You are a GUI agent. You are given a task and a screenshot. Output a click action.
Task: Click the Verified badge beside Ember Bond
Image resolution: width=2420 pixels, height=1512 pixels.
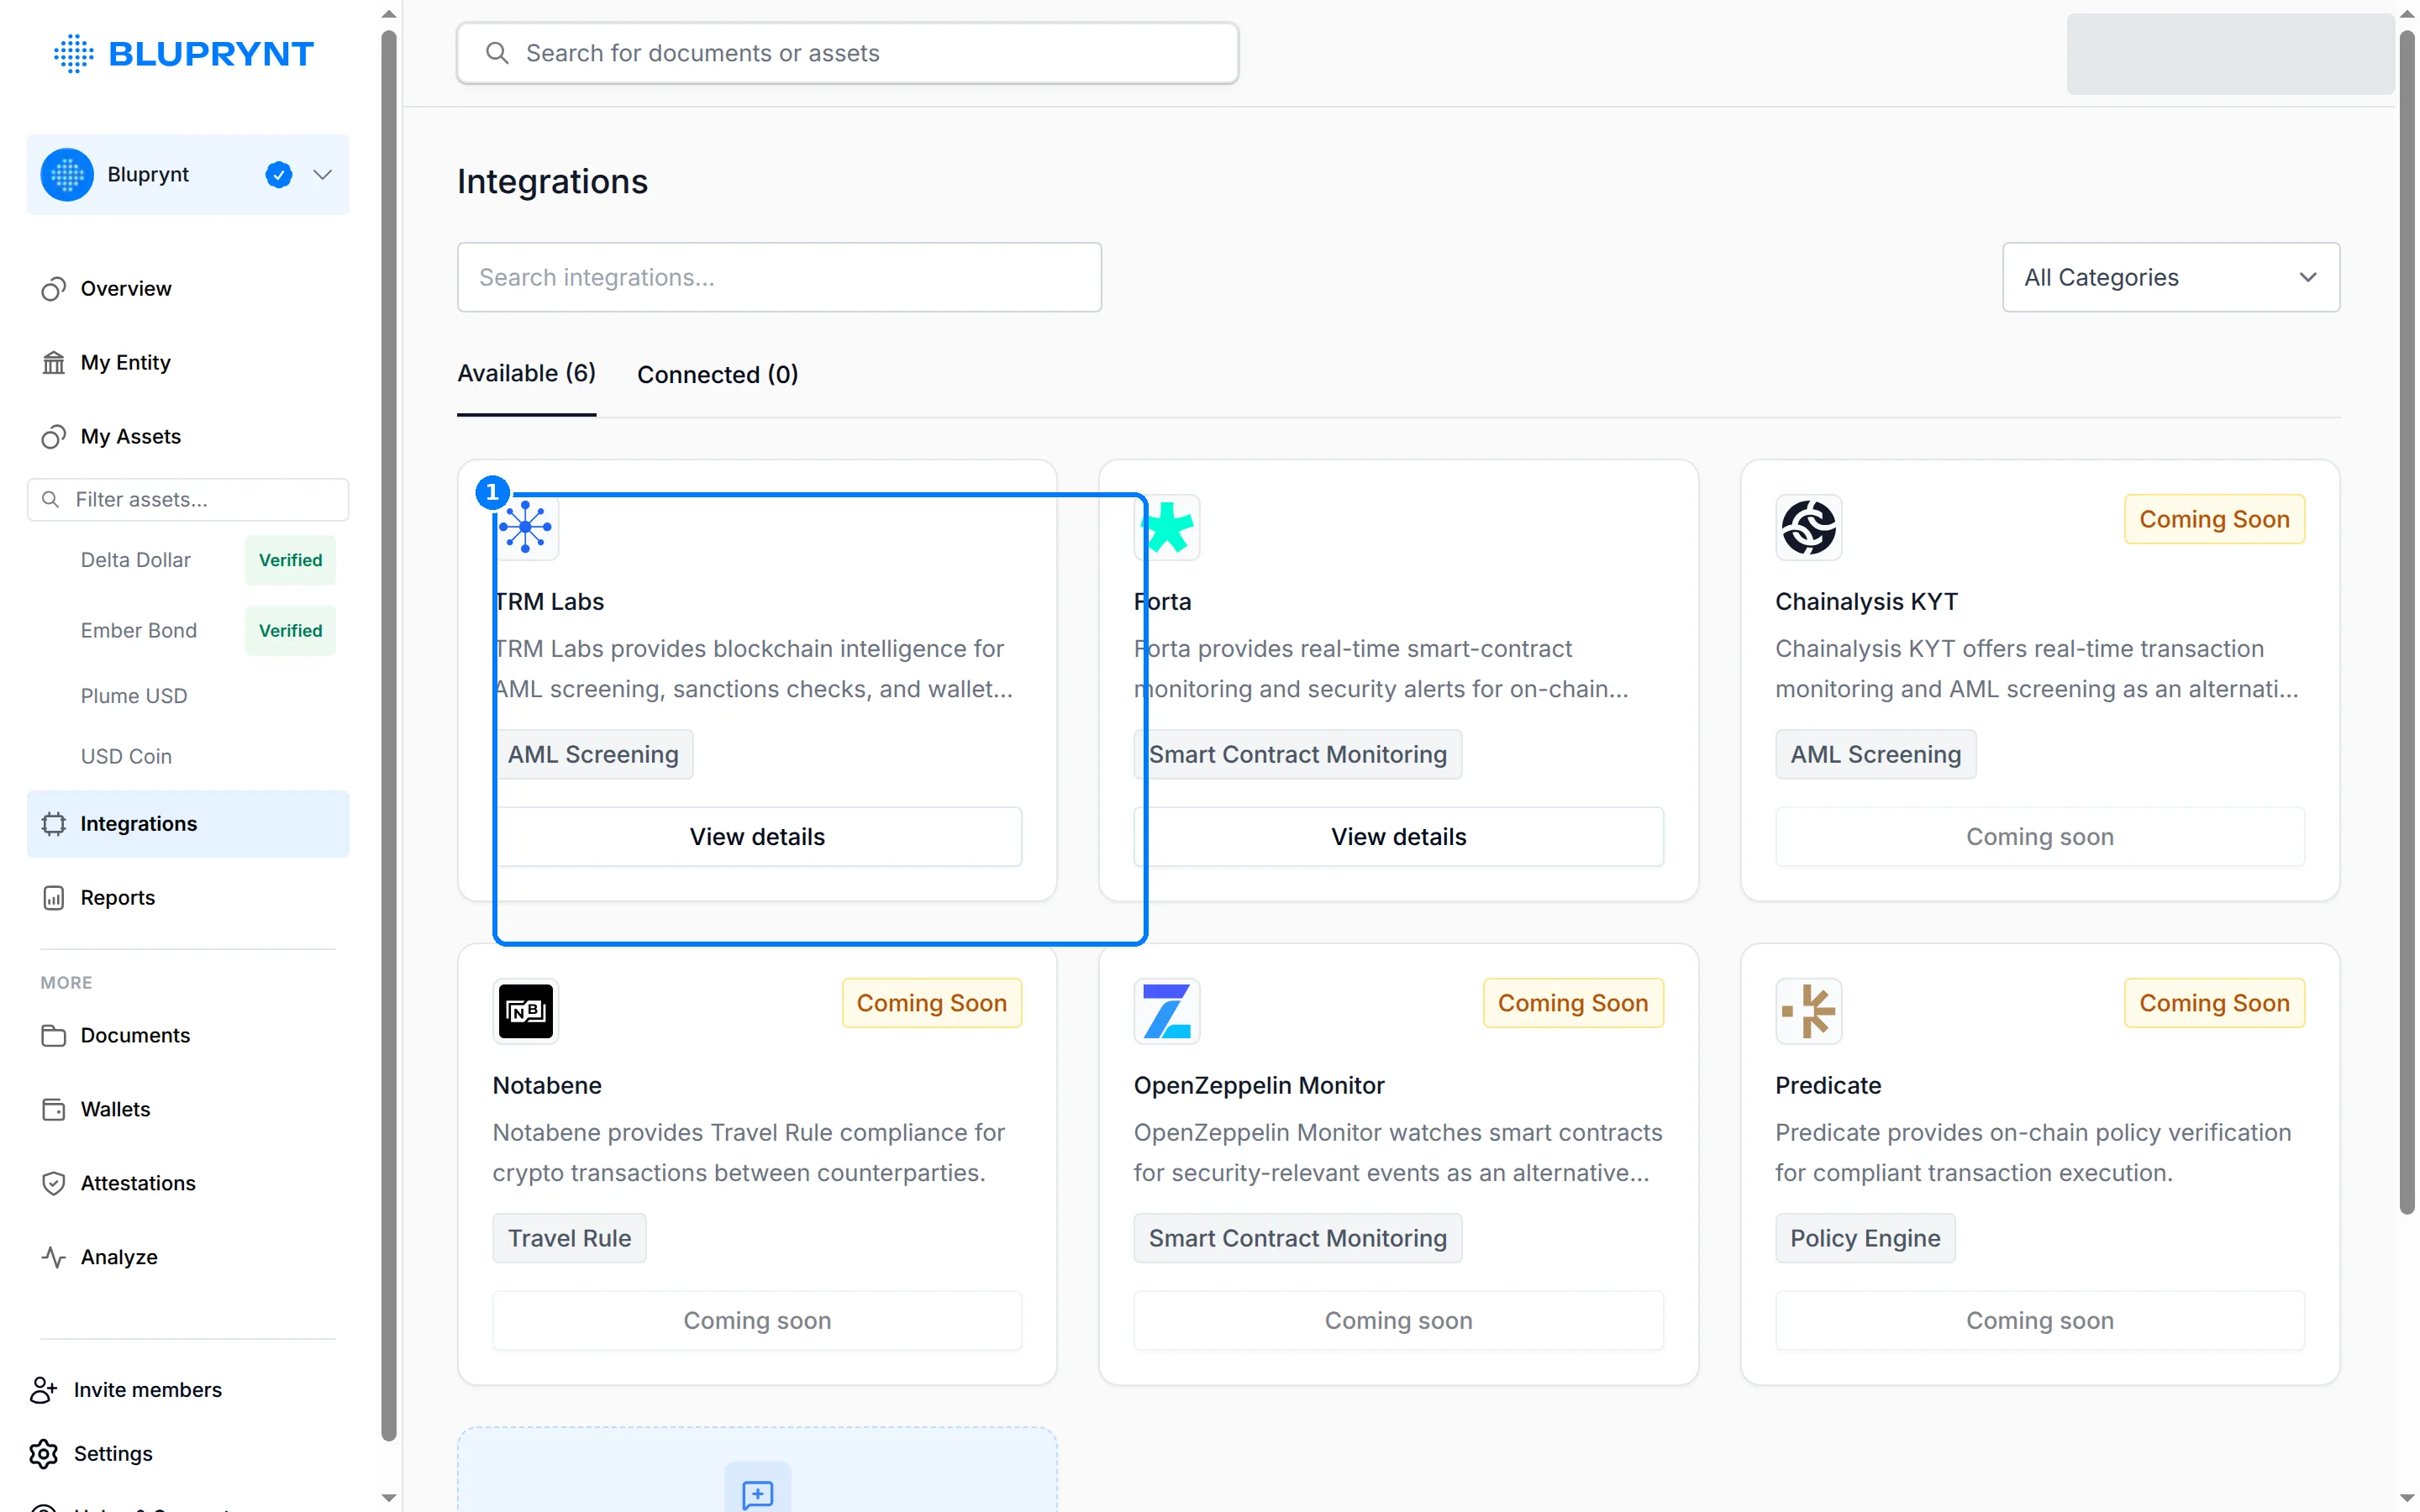pyautogui.click(x=290, y=630)
